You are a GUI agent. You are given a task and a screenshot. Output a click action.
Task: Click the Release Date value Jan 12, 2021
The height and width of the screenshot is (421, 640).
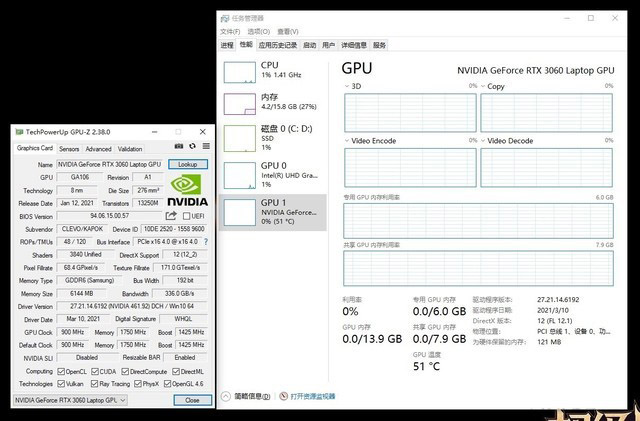[x=77, y=203]
